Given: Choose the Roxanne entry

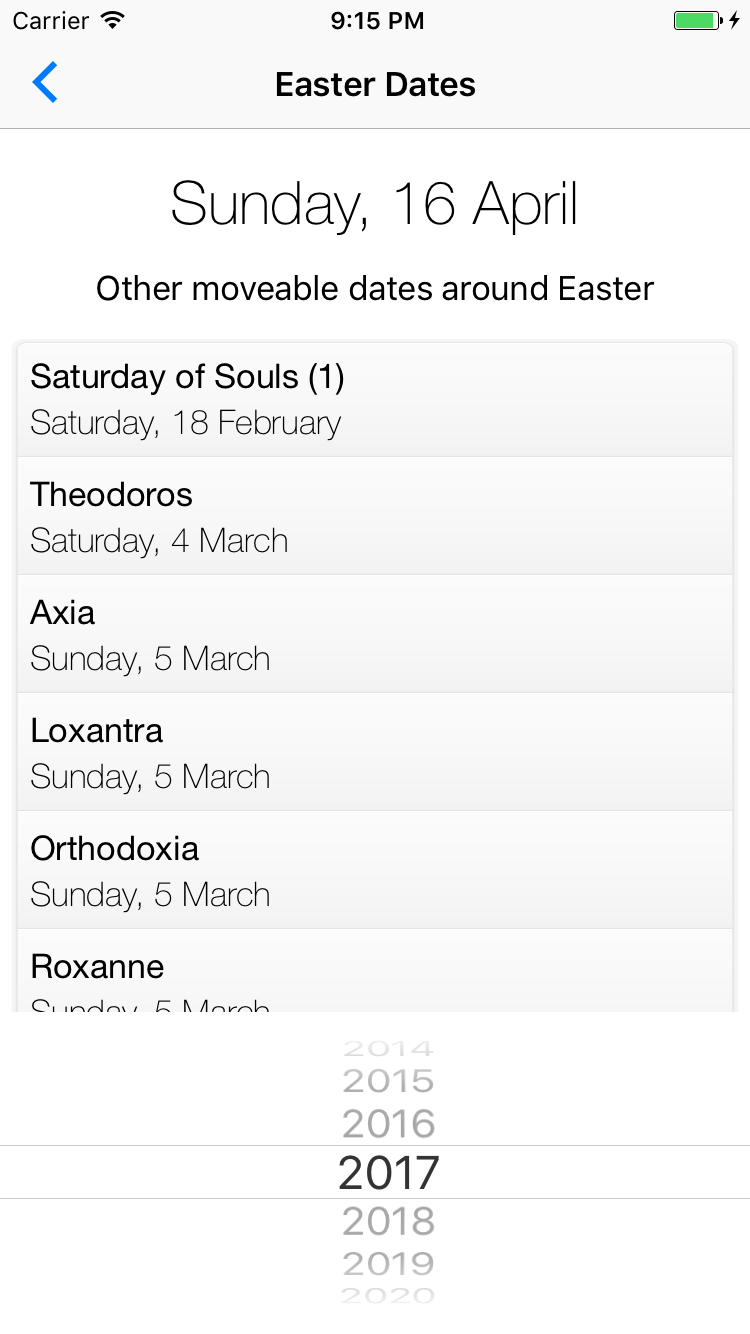Looking at the screenshot, I should [375, 971].
